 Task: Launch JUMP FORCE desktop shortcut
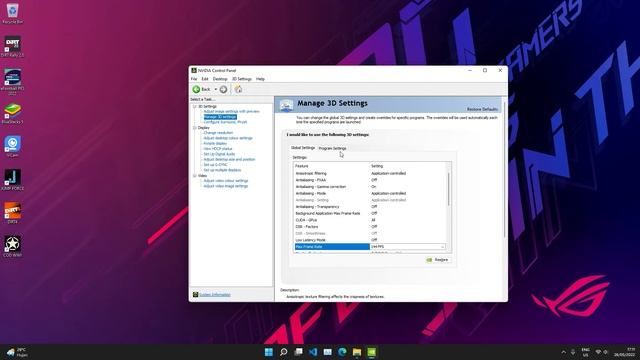point(12,180)
